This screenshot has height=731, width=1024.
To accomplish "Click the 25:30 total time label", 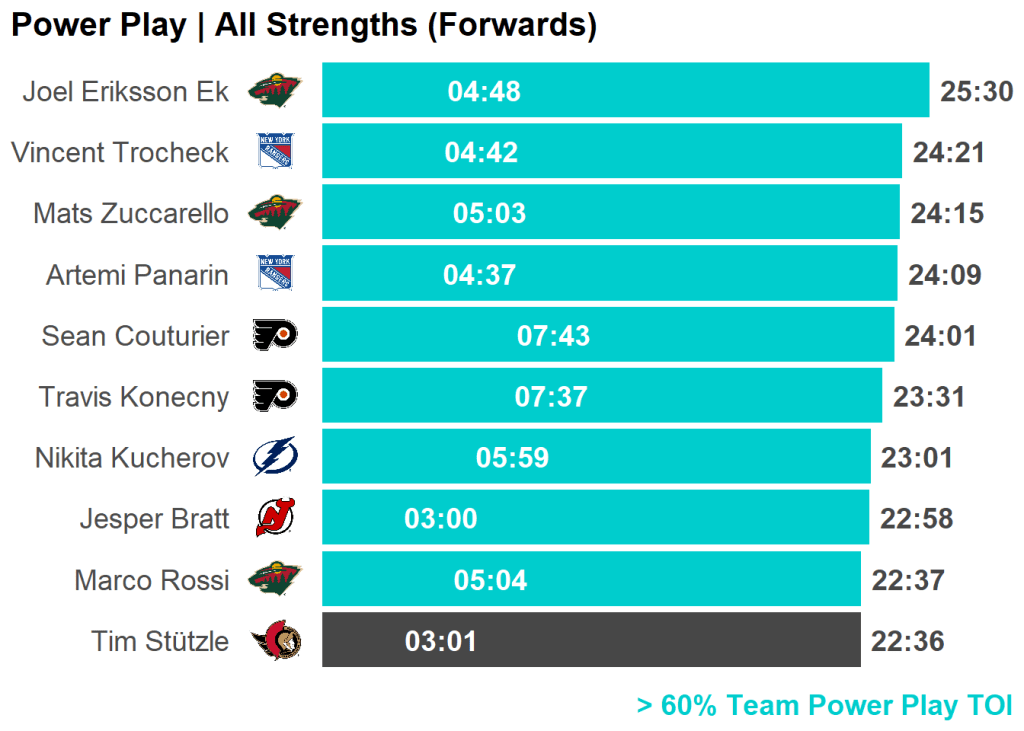I will pos(976,92).
